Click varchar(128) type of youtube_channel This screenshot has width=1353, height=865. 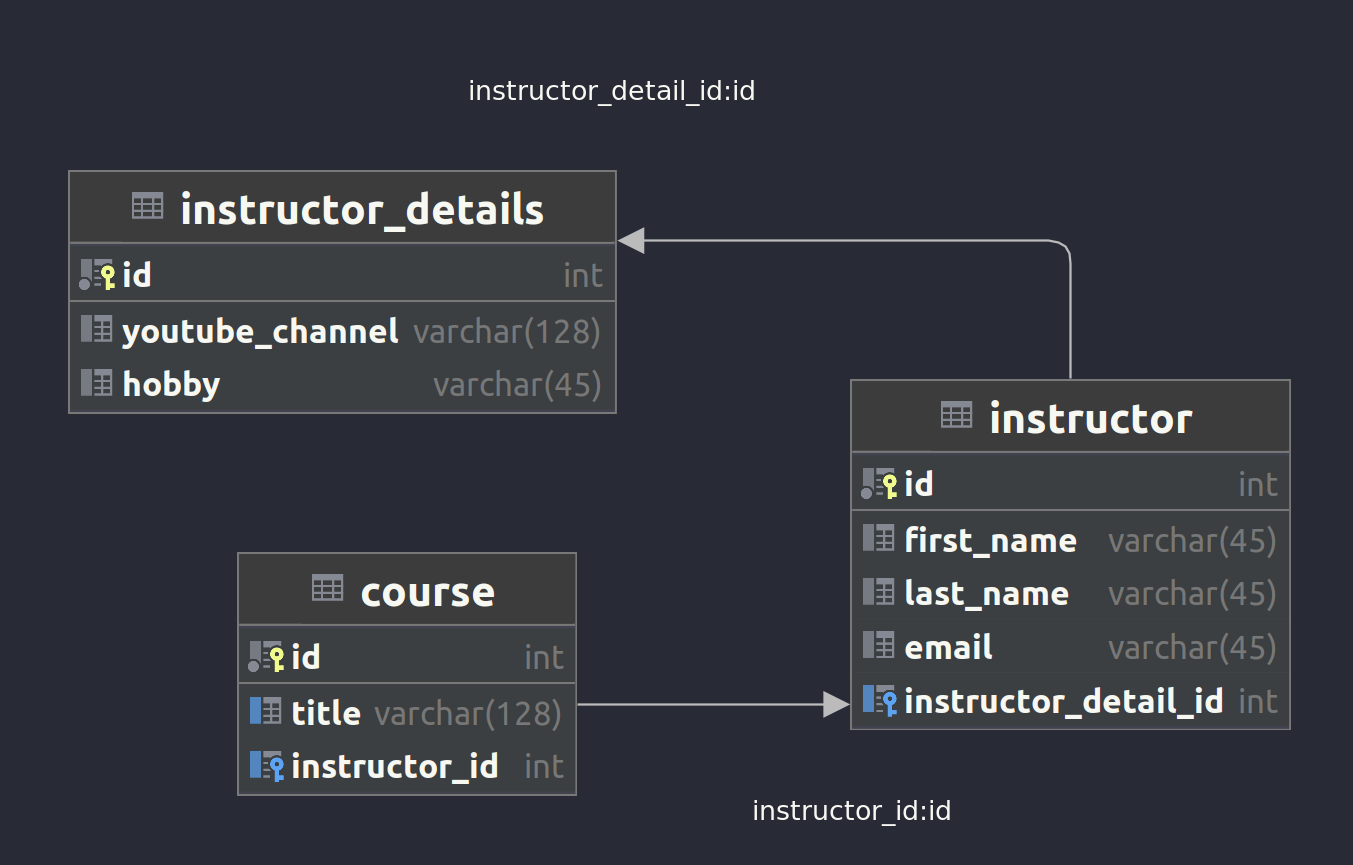coord(507,332)
